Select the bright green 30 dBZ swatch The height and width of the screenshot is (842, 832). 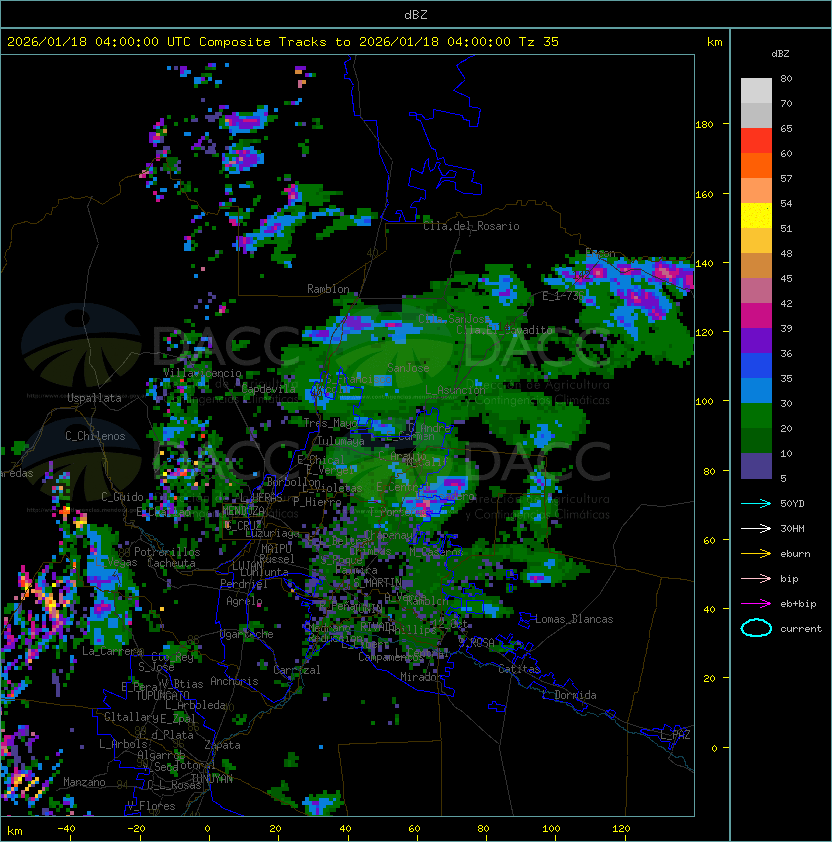pyautogui.click(x=756, y=416)
